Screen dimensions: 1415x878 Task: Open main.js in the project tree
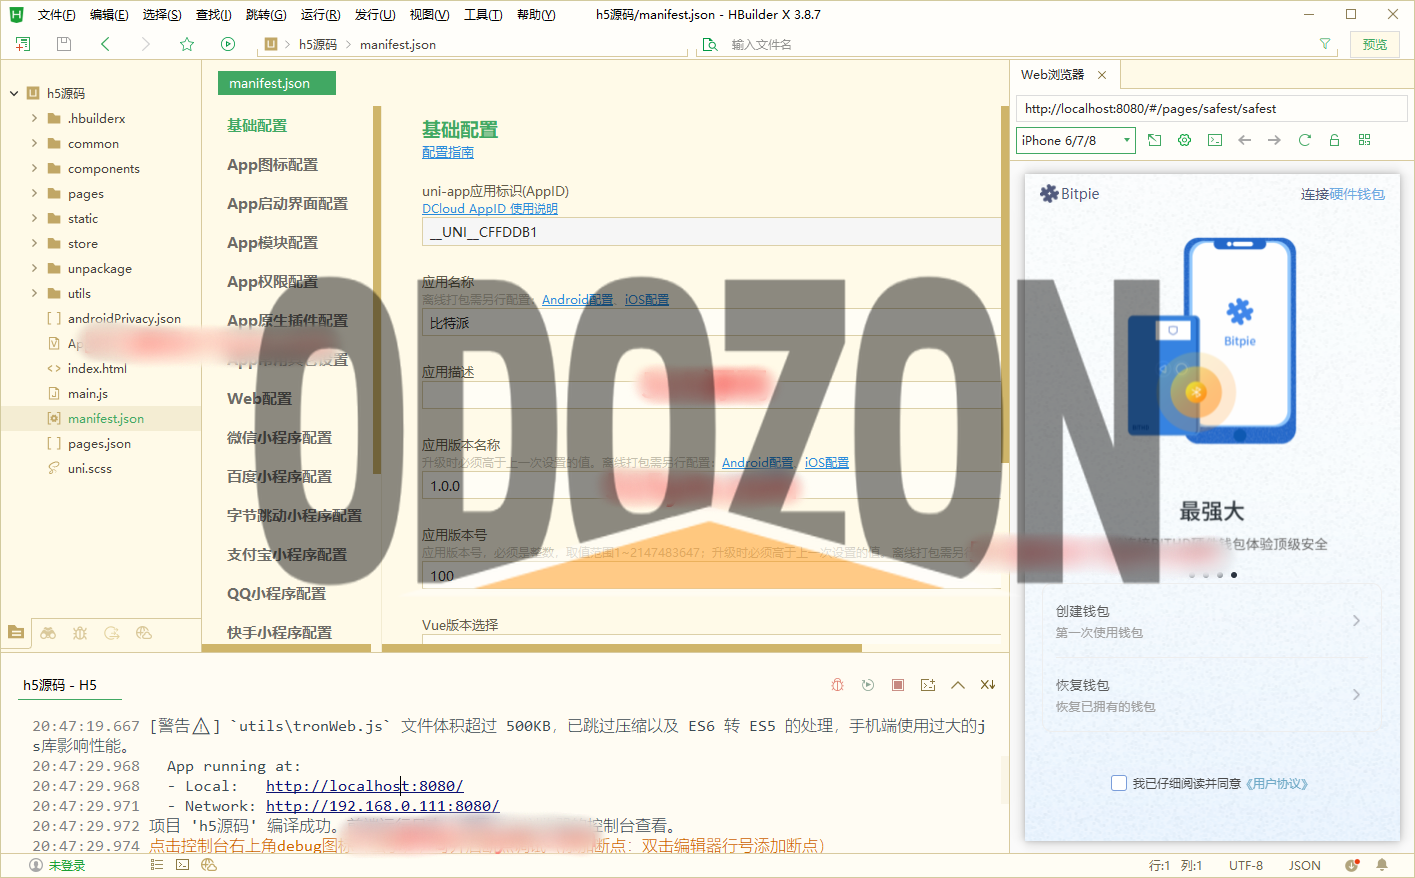pos(88,393)
